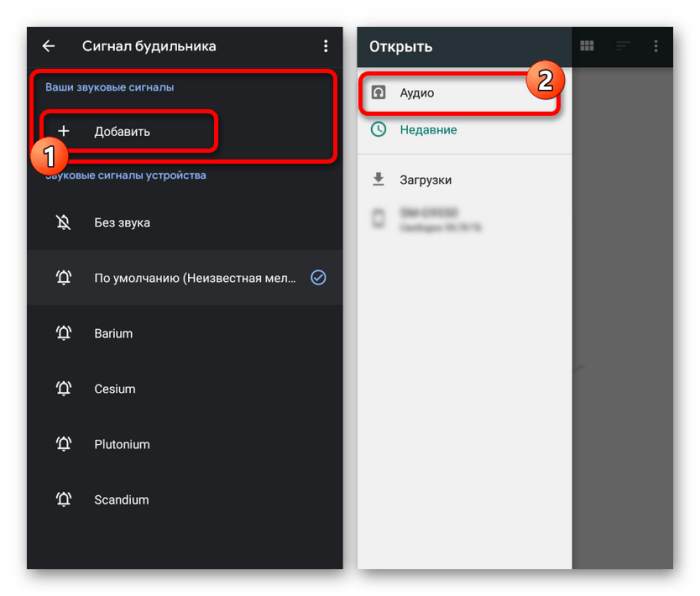Select По умолчанию (Неизвестная мел... row text
Viewport: 700px width, 596px height.
pyautogui.click(x=195, y=278)
